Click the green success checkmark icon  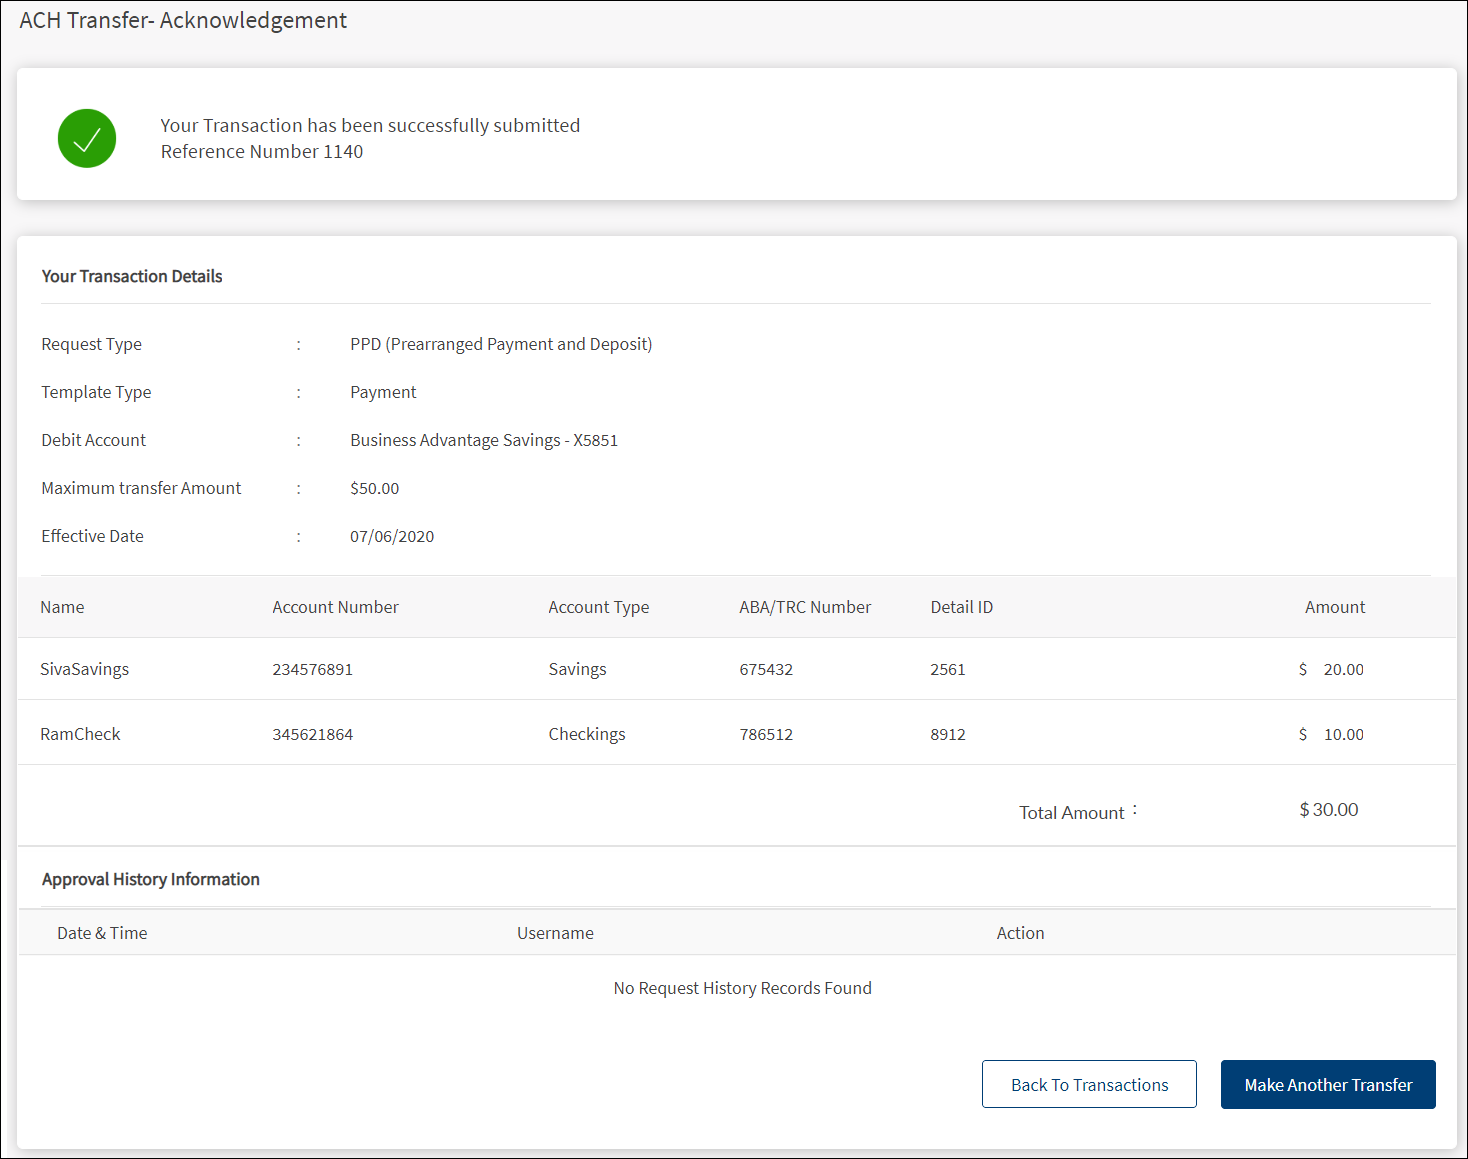[87, 139]
